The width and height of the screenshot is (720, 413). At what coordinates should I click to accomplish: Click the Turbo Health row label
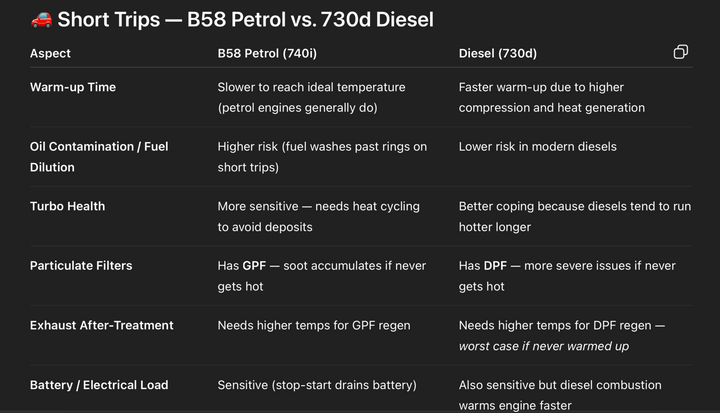(67, 206)
